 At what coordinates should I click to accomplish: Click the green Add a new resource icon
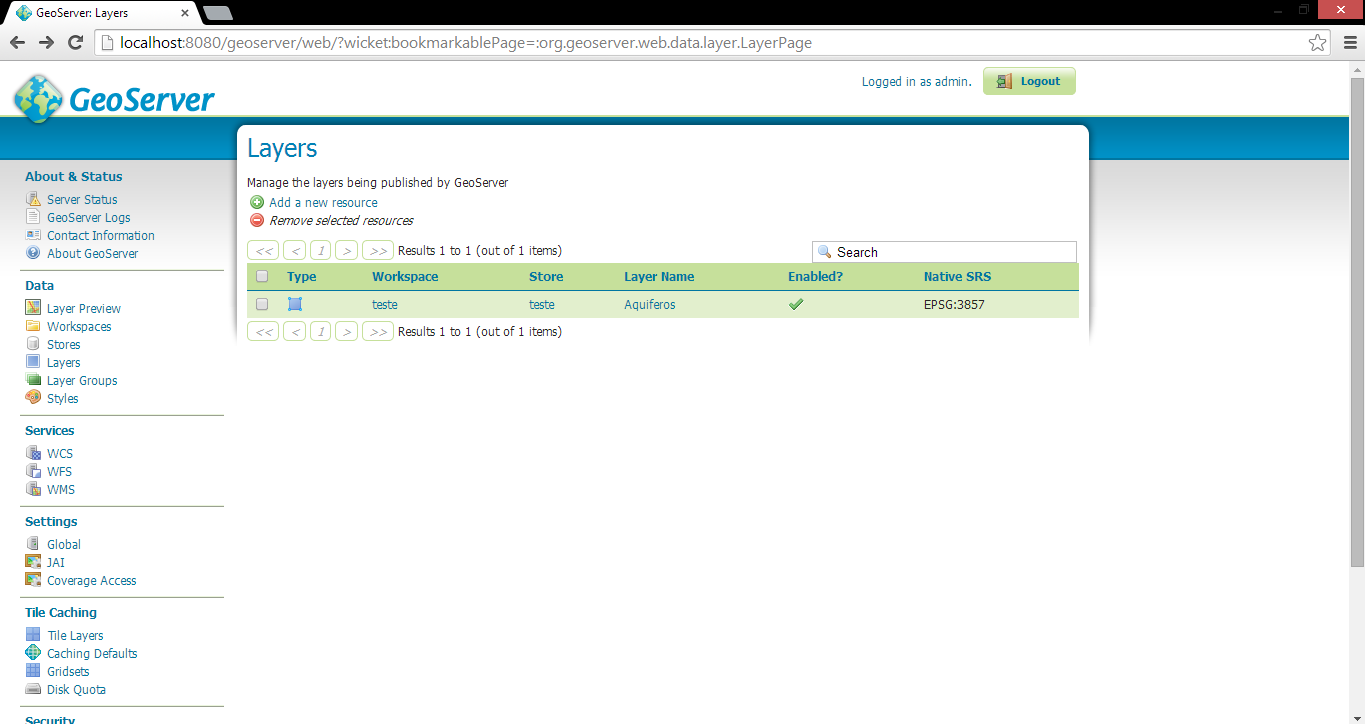(x=257, y=202)
